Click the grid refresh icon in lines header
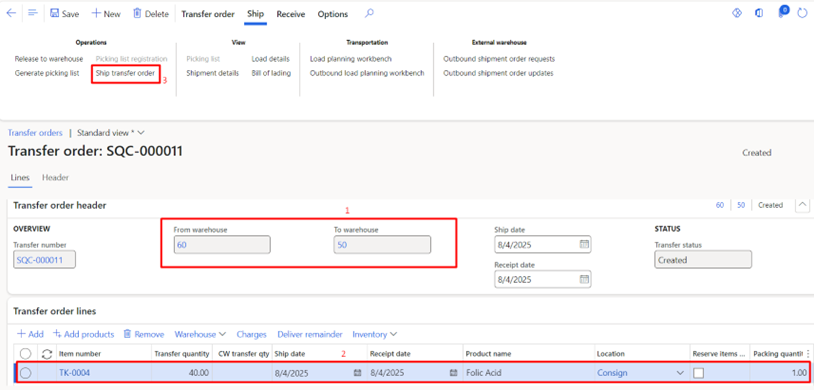The image size is (814, 390). [47, 354]
